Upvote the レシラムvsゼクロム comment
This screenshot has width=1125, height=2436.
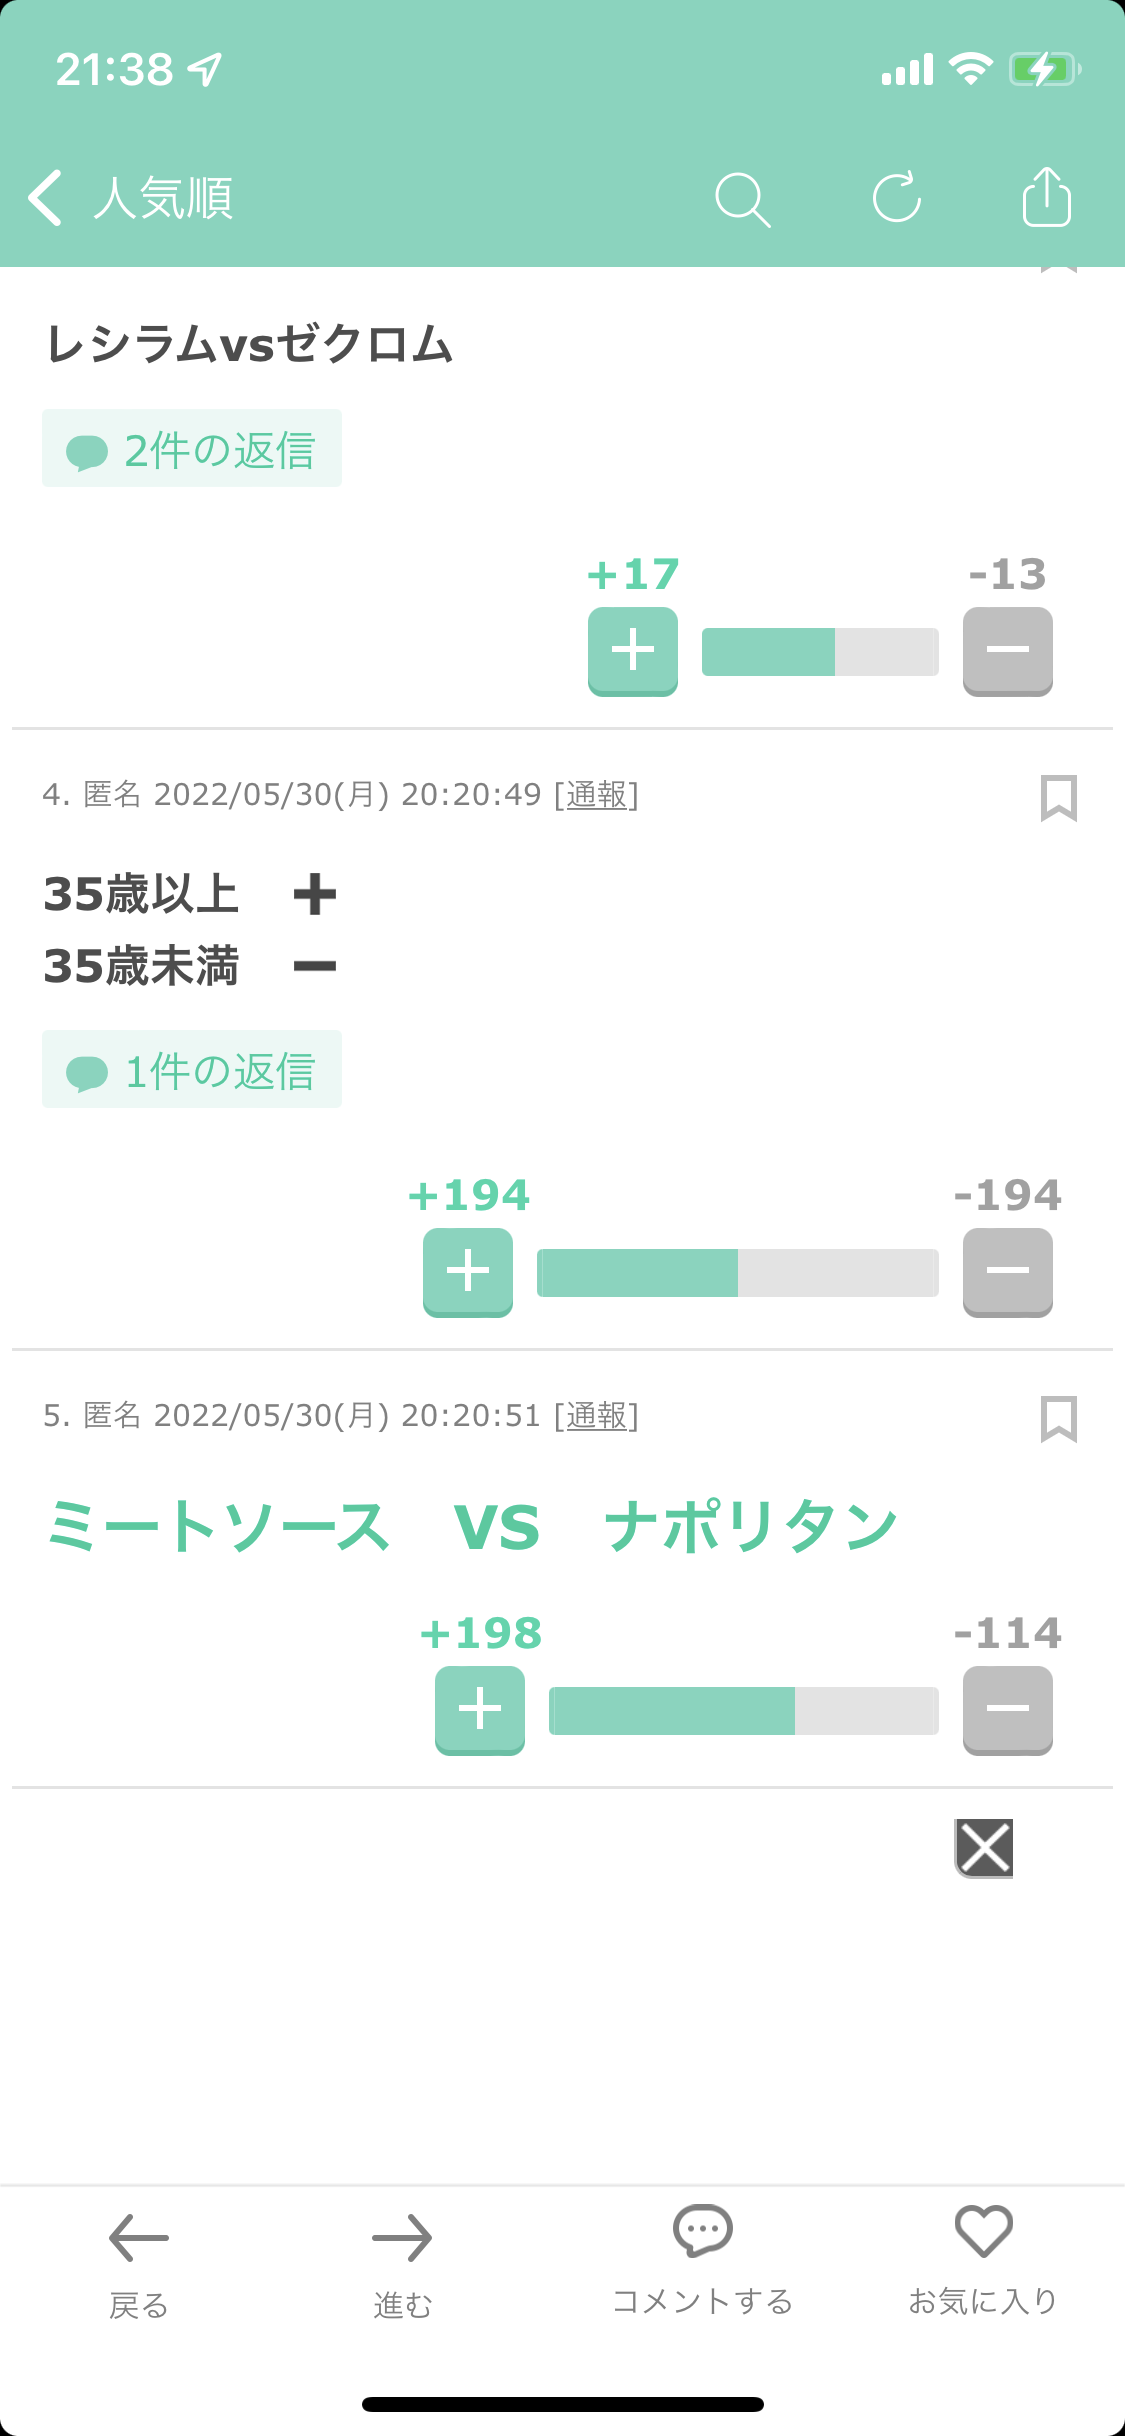tap(633, 651)
